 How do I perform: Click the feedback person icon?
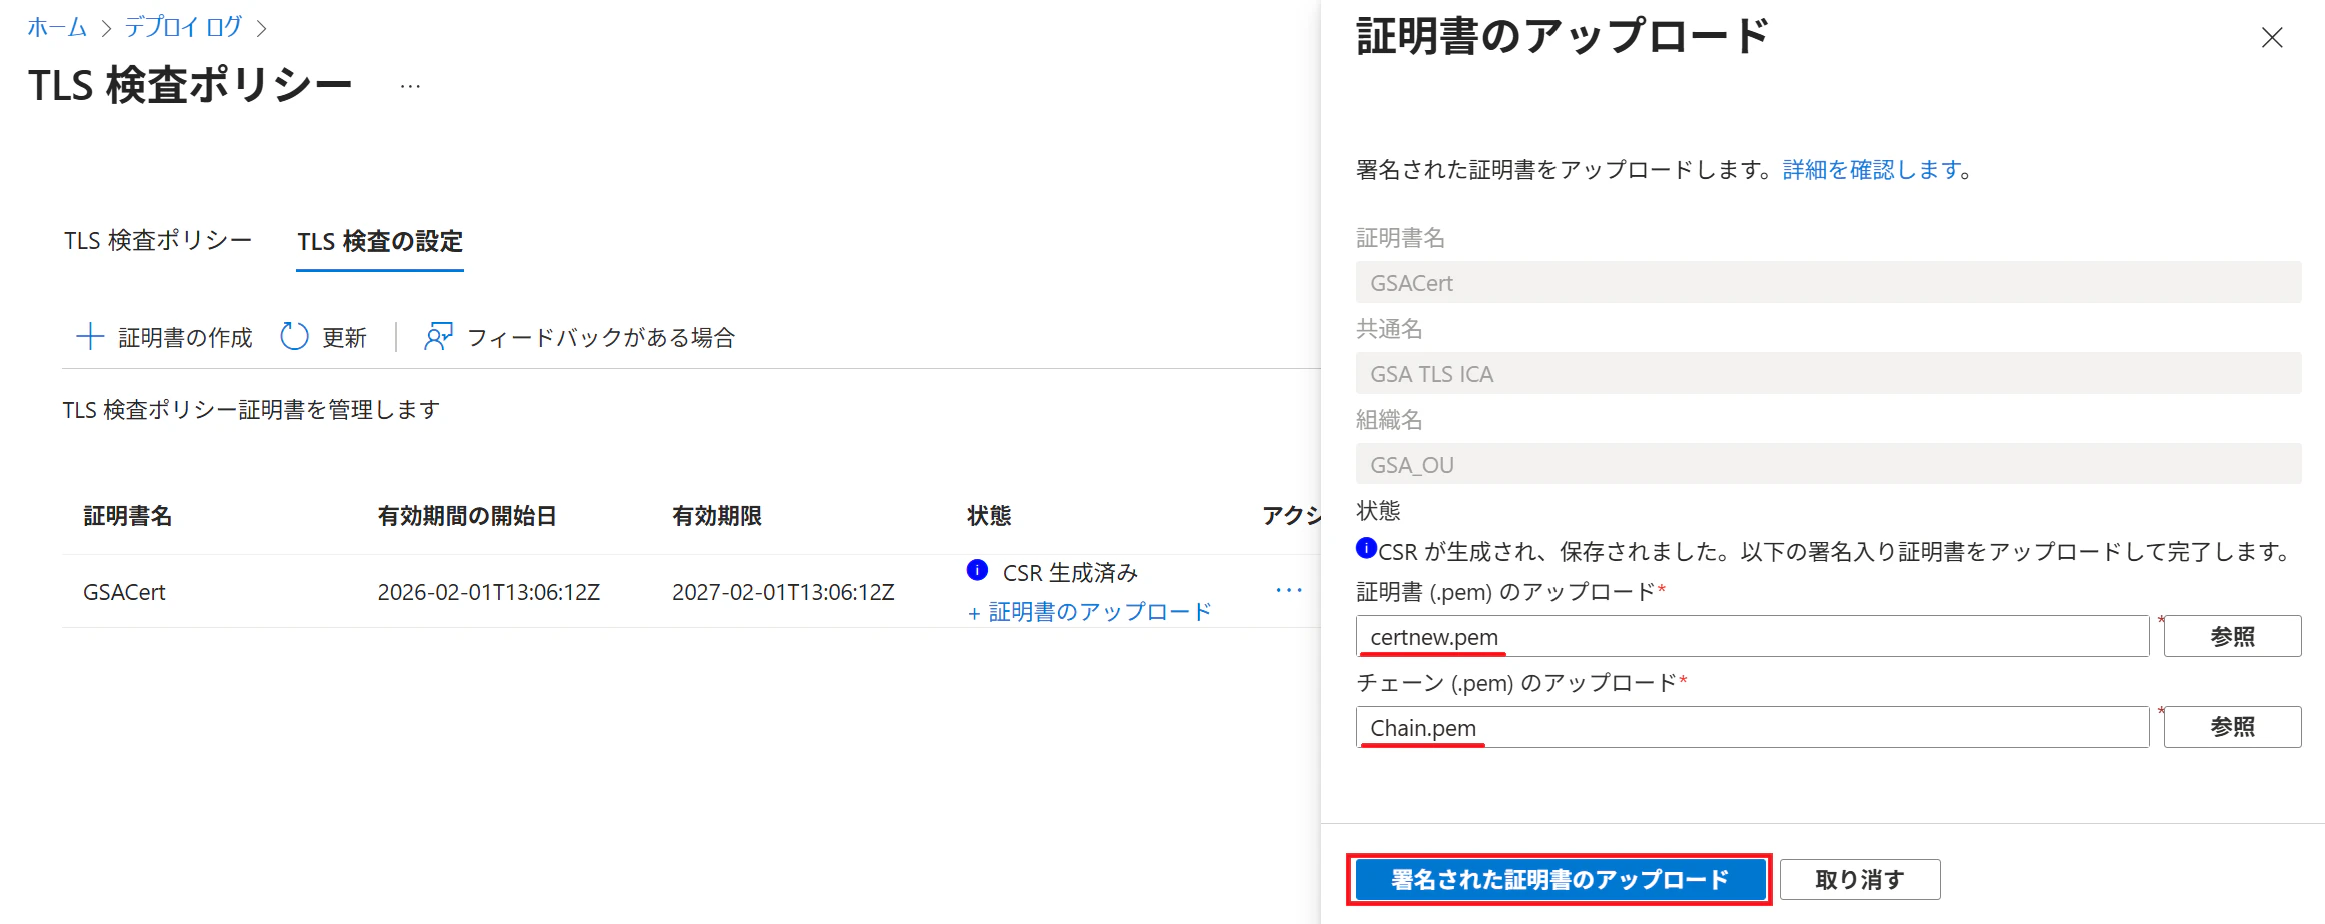click(438, 336)
